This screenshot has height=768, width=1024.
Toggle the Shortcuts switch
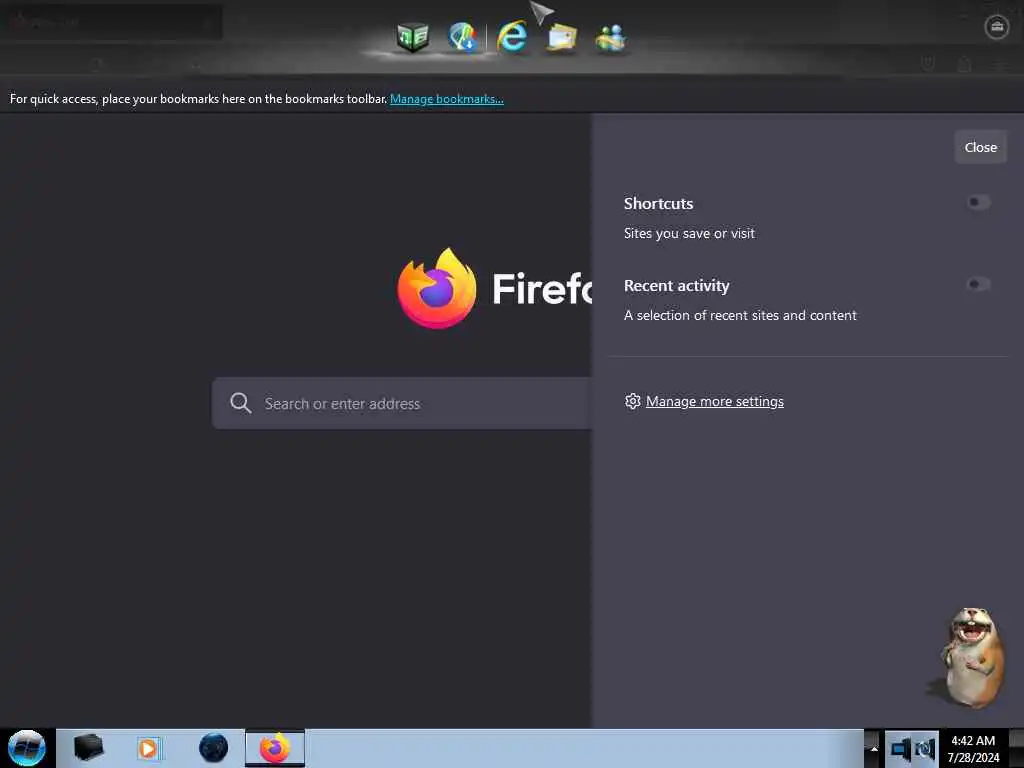pyautogui.click(x=978, y=202)
